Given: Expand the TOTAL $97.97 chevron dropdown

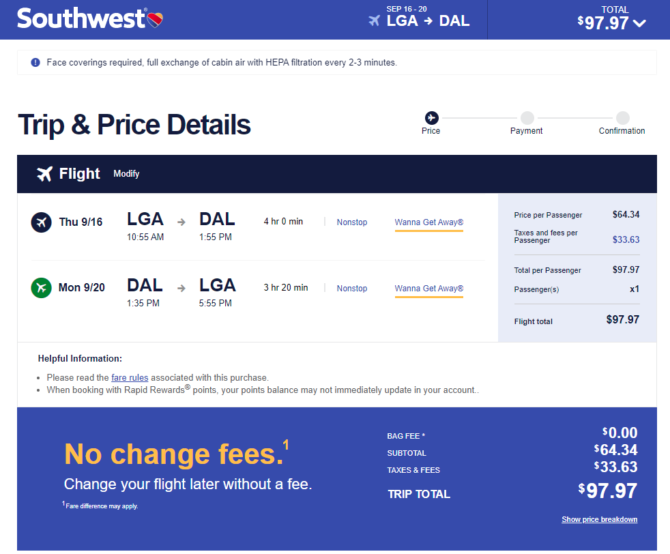Looking at the screenshot, I should (x=640, y=23).
